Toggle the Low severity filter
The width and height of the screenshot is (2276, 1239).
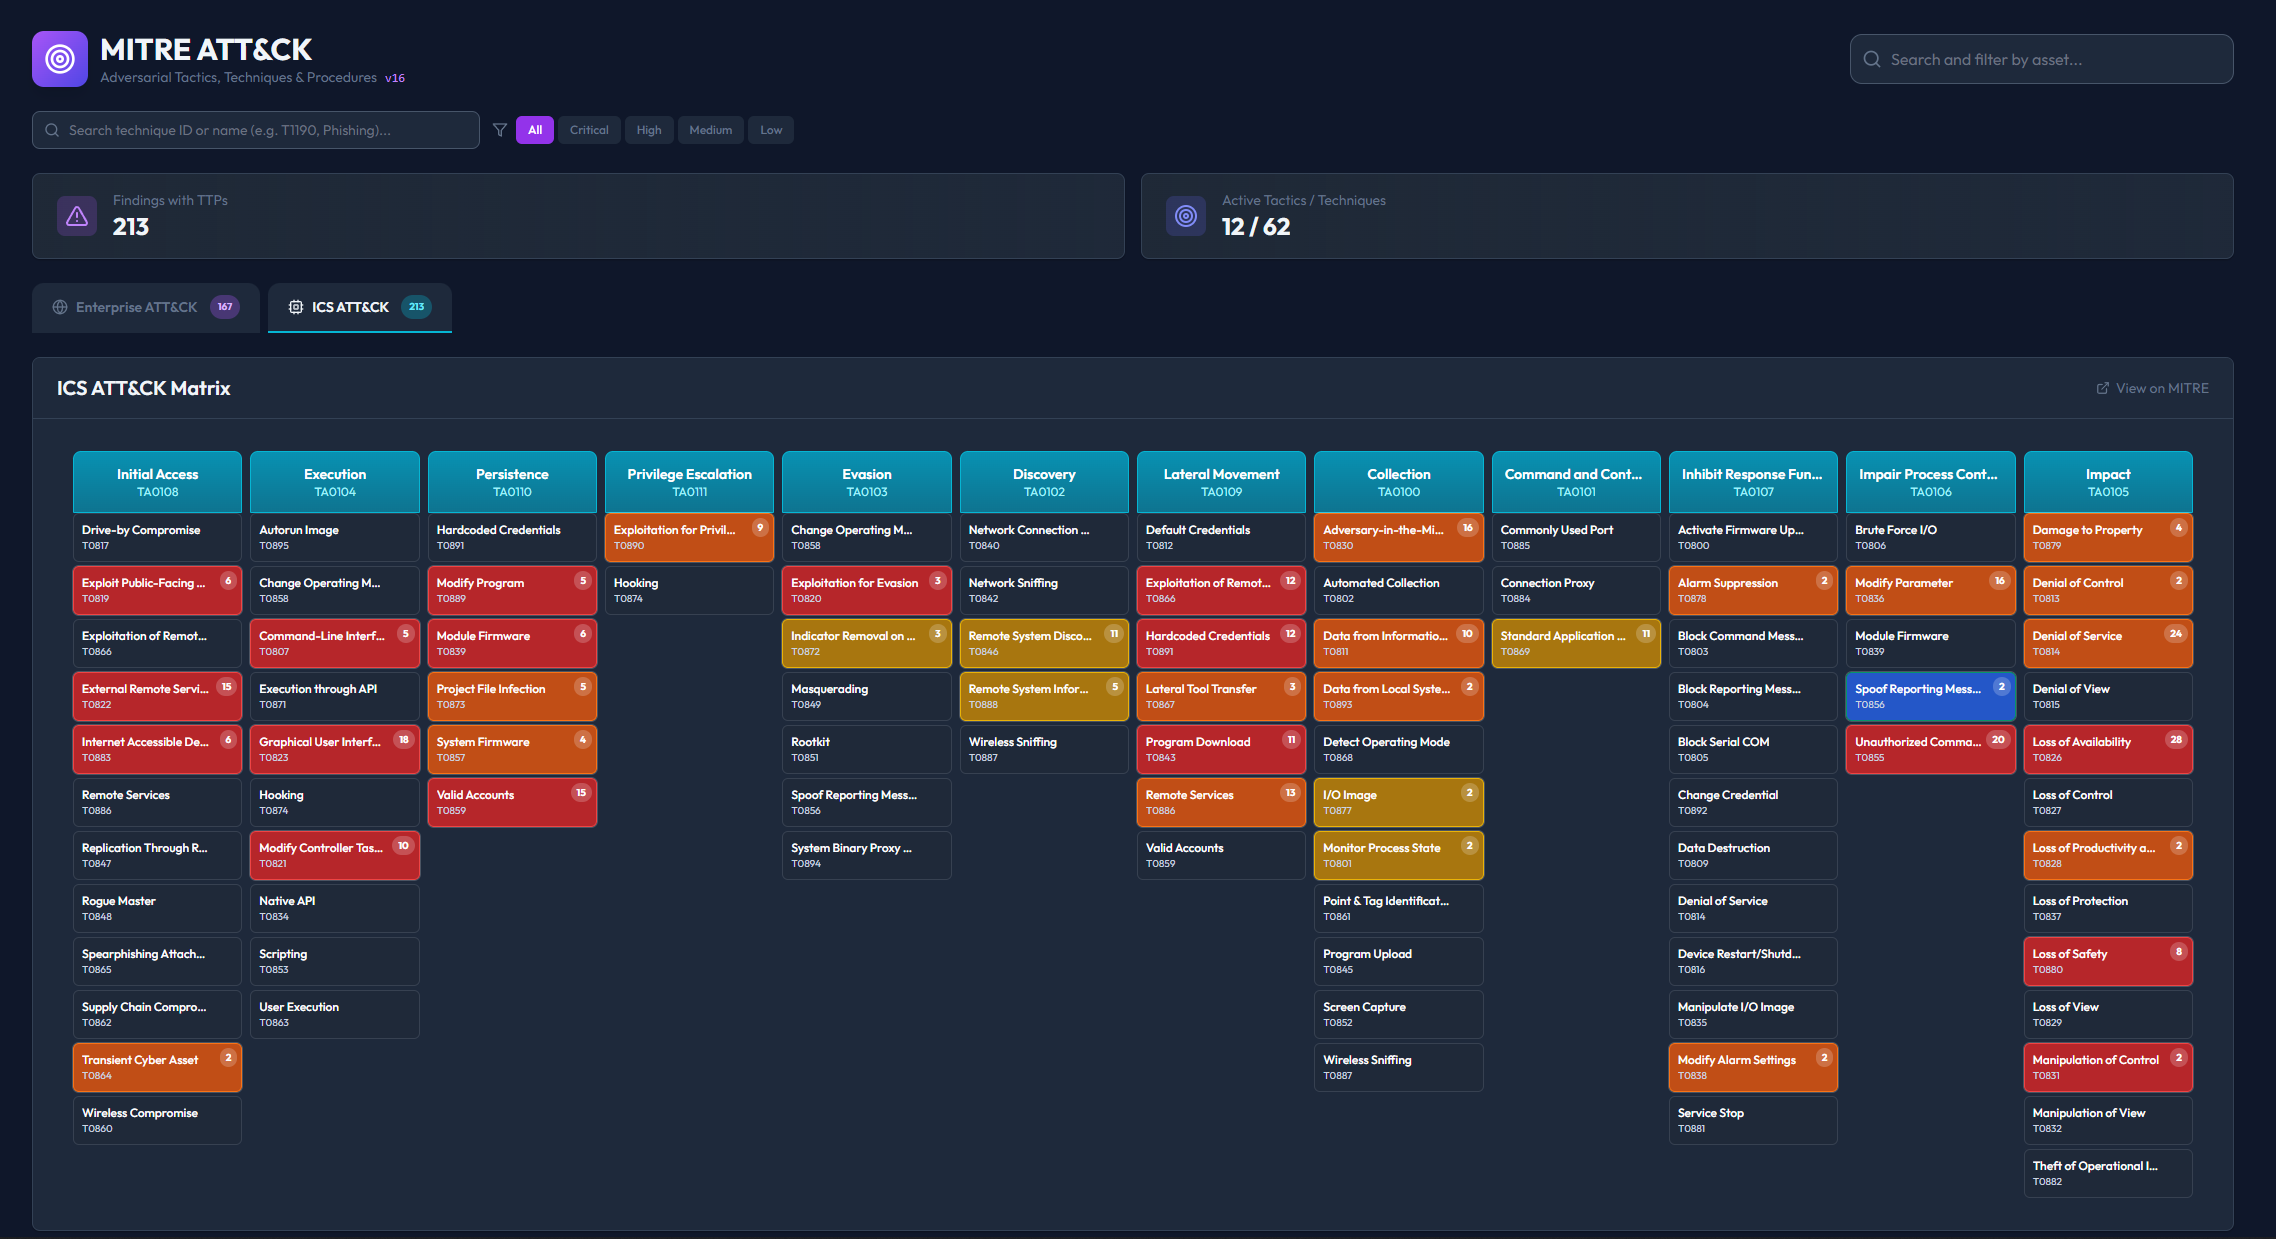click(770, 129)
